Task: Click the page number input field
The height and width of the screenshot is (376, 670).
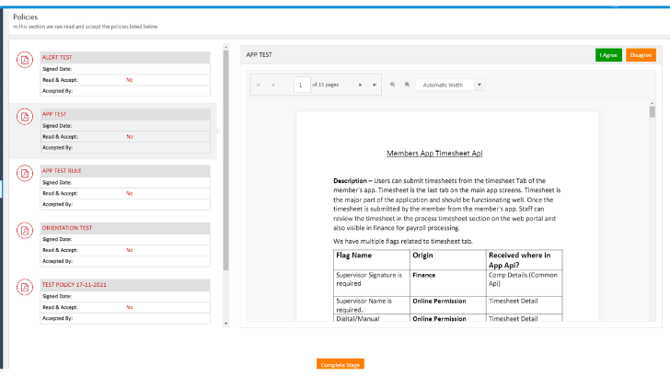Action: [x=302, y=85]
